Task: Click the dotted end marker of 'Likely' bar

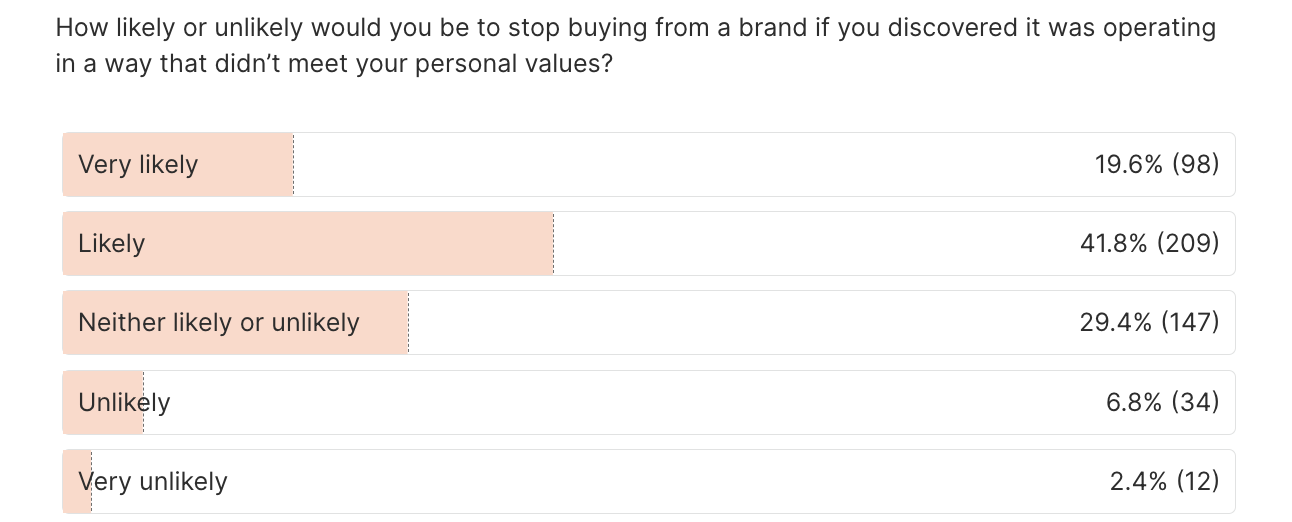Action: [x=553, y=243]
